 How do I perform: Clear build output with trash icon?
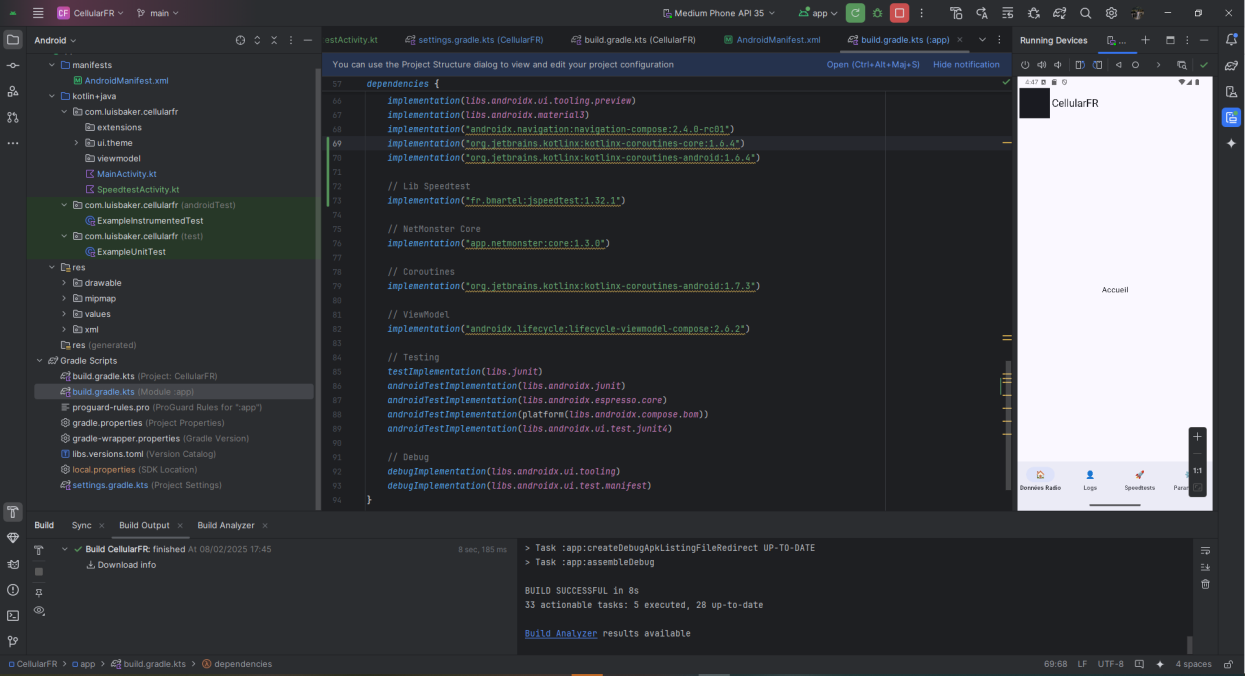click(1205, 584)
